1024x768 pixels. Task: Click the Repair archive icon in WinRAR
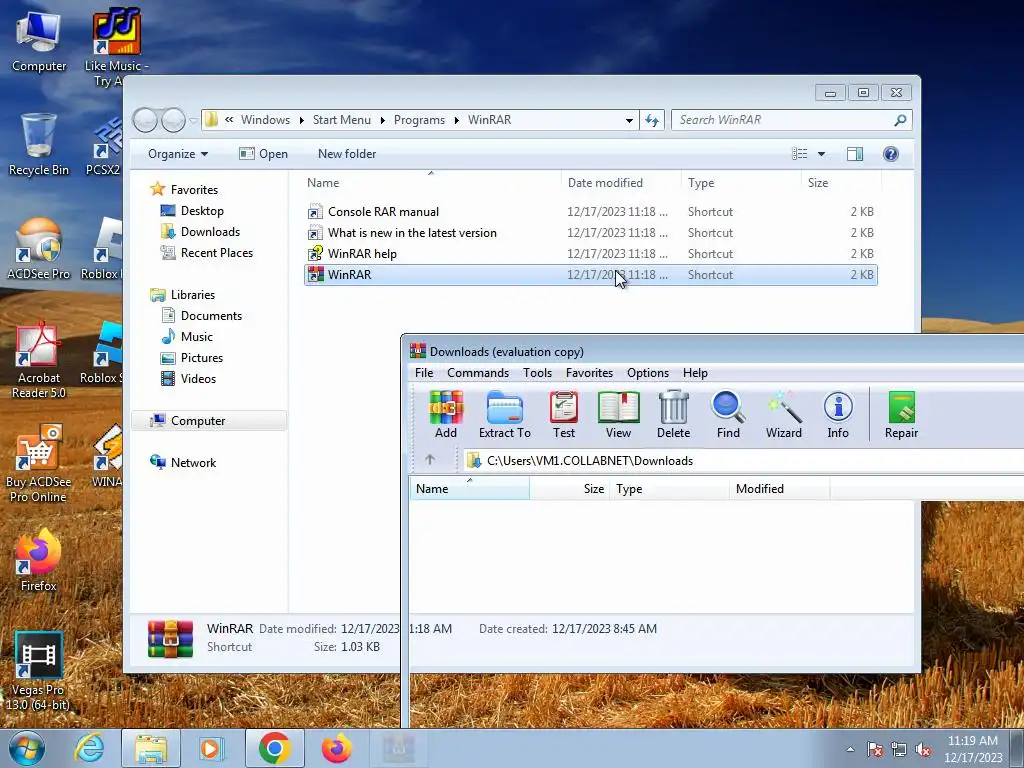[901, 414]
